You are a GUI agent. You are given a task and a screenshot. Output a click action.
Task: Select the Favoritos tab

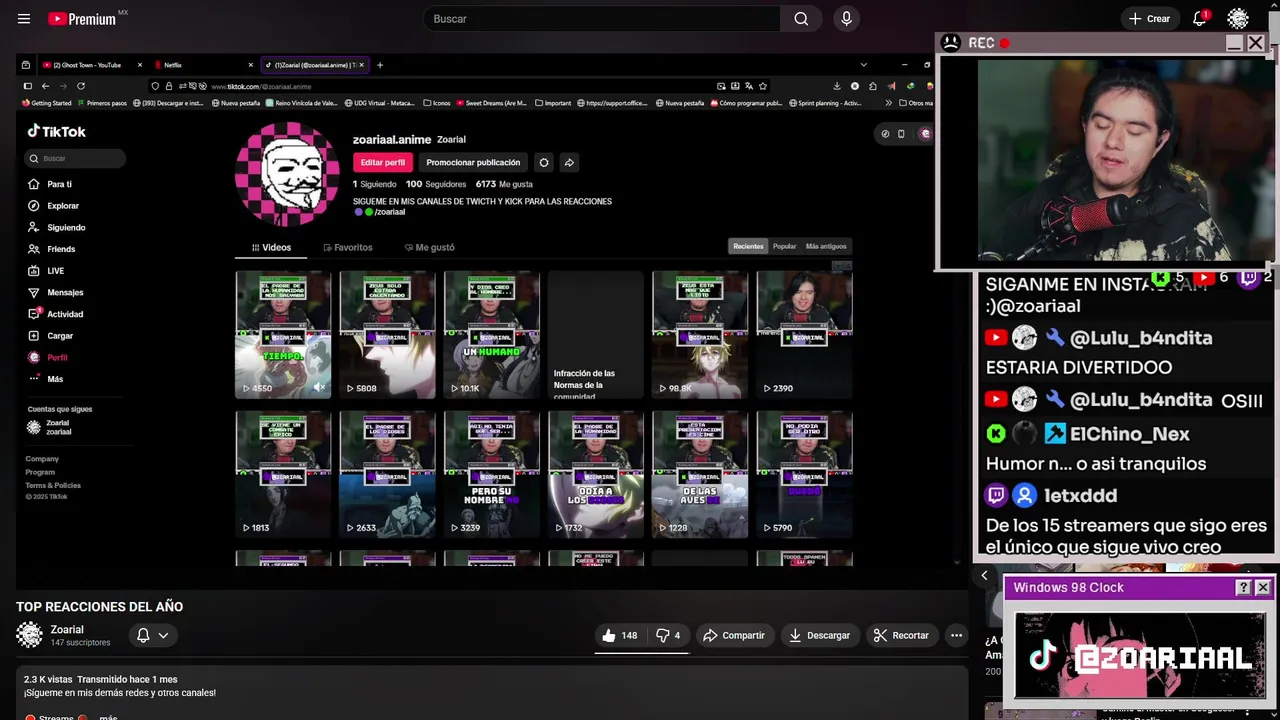click(348, 247)
